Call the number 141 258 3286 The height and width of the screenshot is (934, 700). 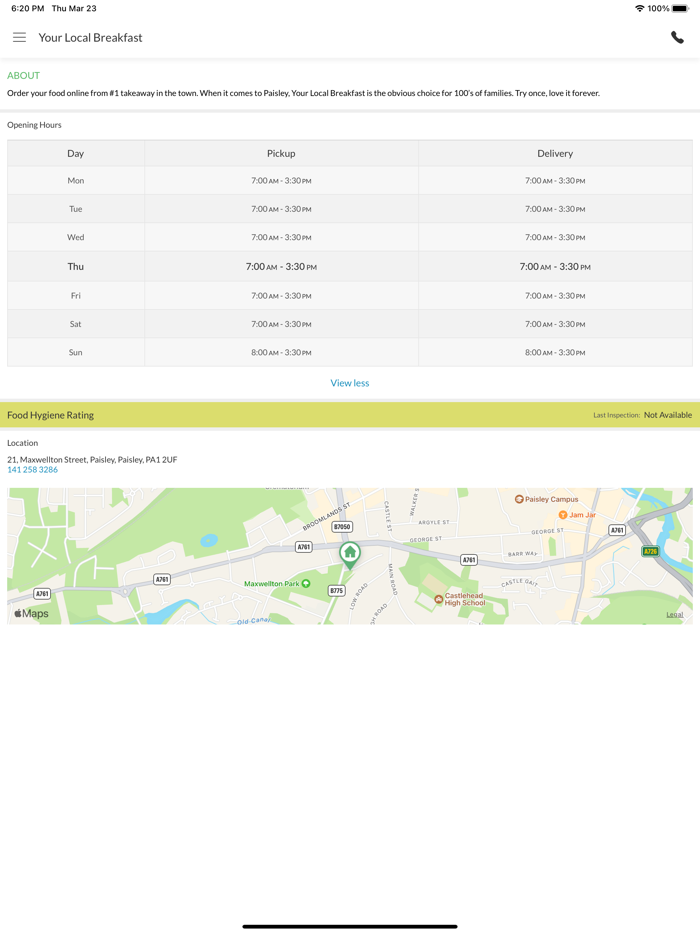coord(32,469)
